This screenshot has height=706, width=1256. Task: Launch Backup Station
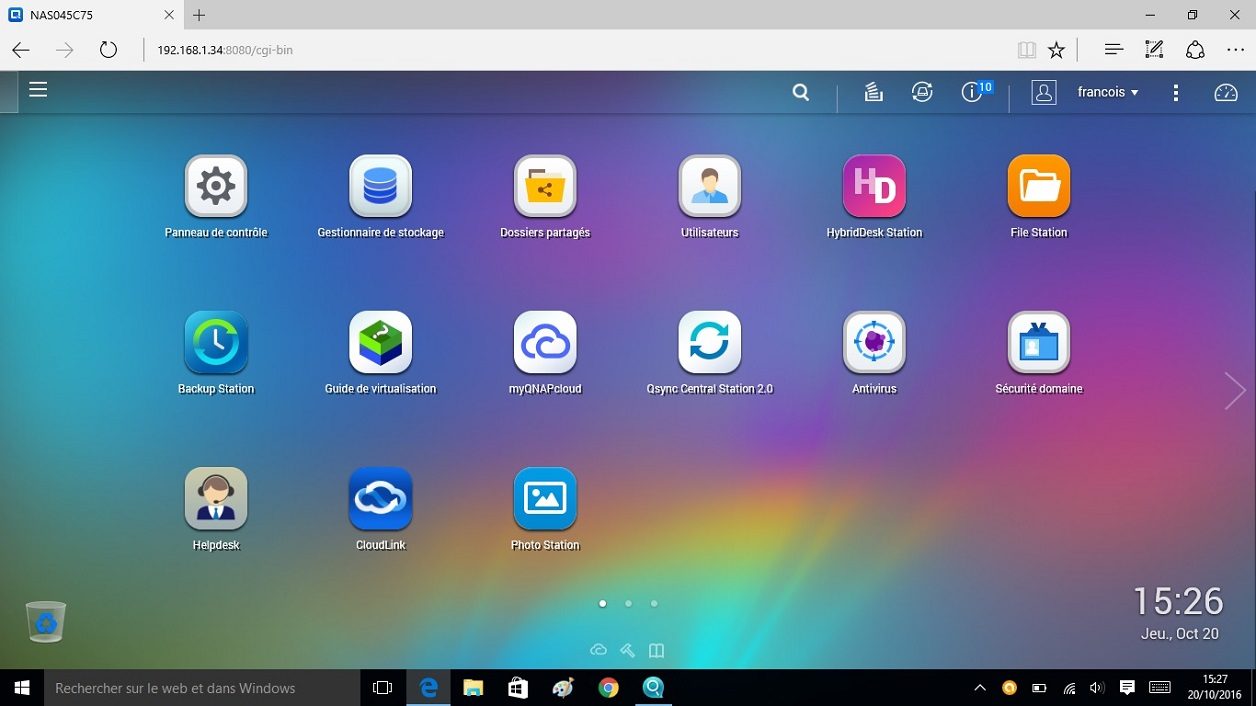[x=216, y=342]
